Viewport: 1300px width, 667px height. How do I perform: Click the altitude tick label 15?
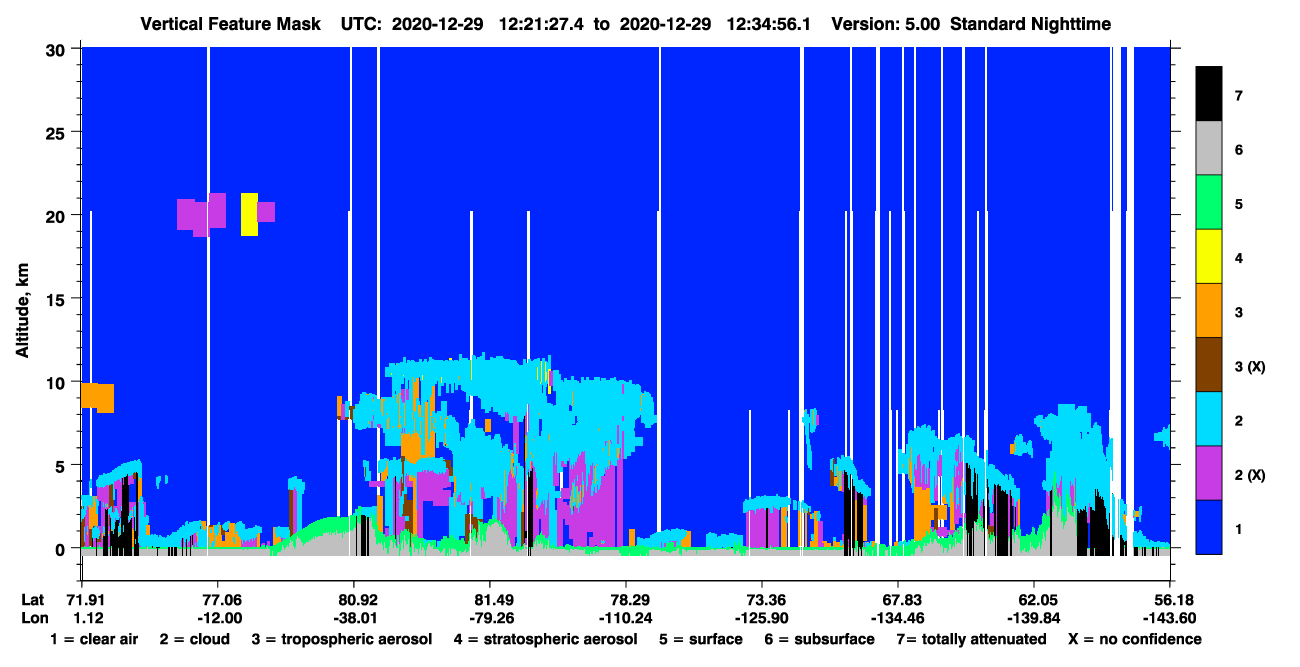tap(58, 299)
